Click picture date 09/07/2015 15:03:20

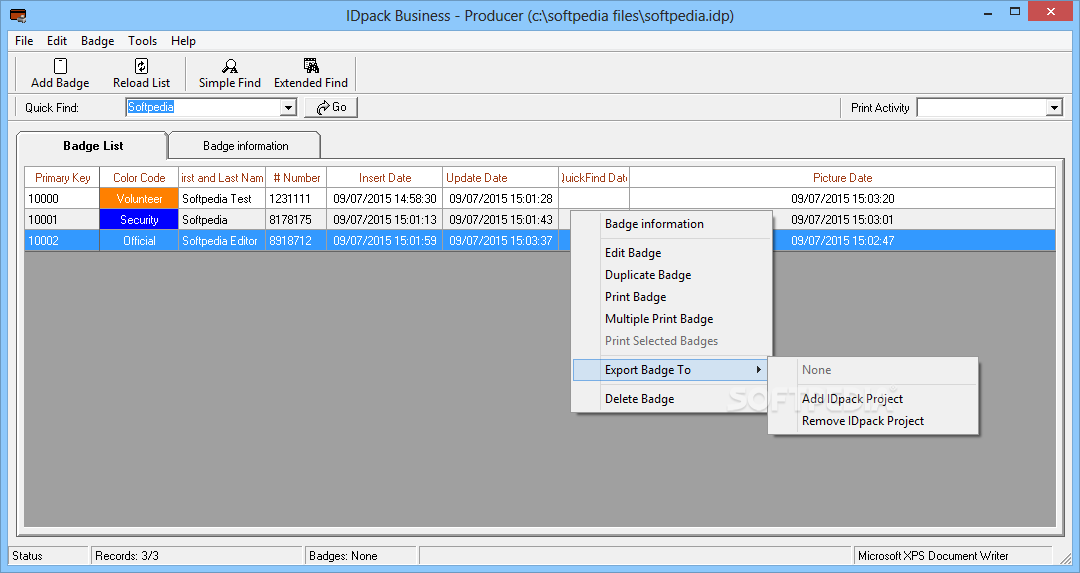[842, 199]
